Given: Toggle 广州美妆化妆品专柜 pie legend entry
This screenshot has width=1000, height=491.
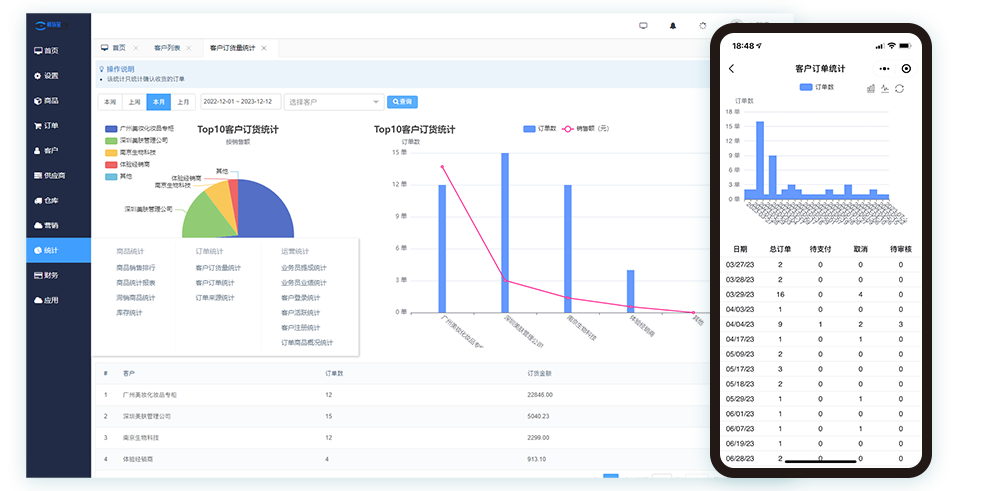Looking at the screenshot, I should tap(139, 129).
